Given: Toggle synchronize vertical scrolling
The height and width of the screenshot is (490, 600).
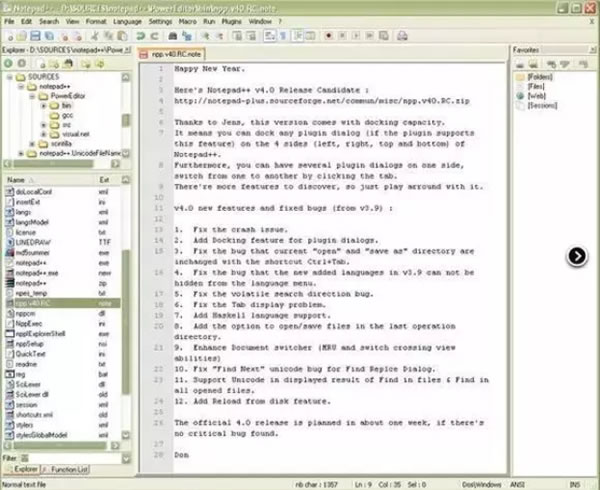Looking at the screenshot, I should [237, 36].
